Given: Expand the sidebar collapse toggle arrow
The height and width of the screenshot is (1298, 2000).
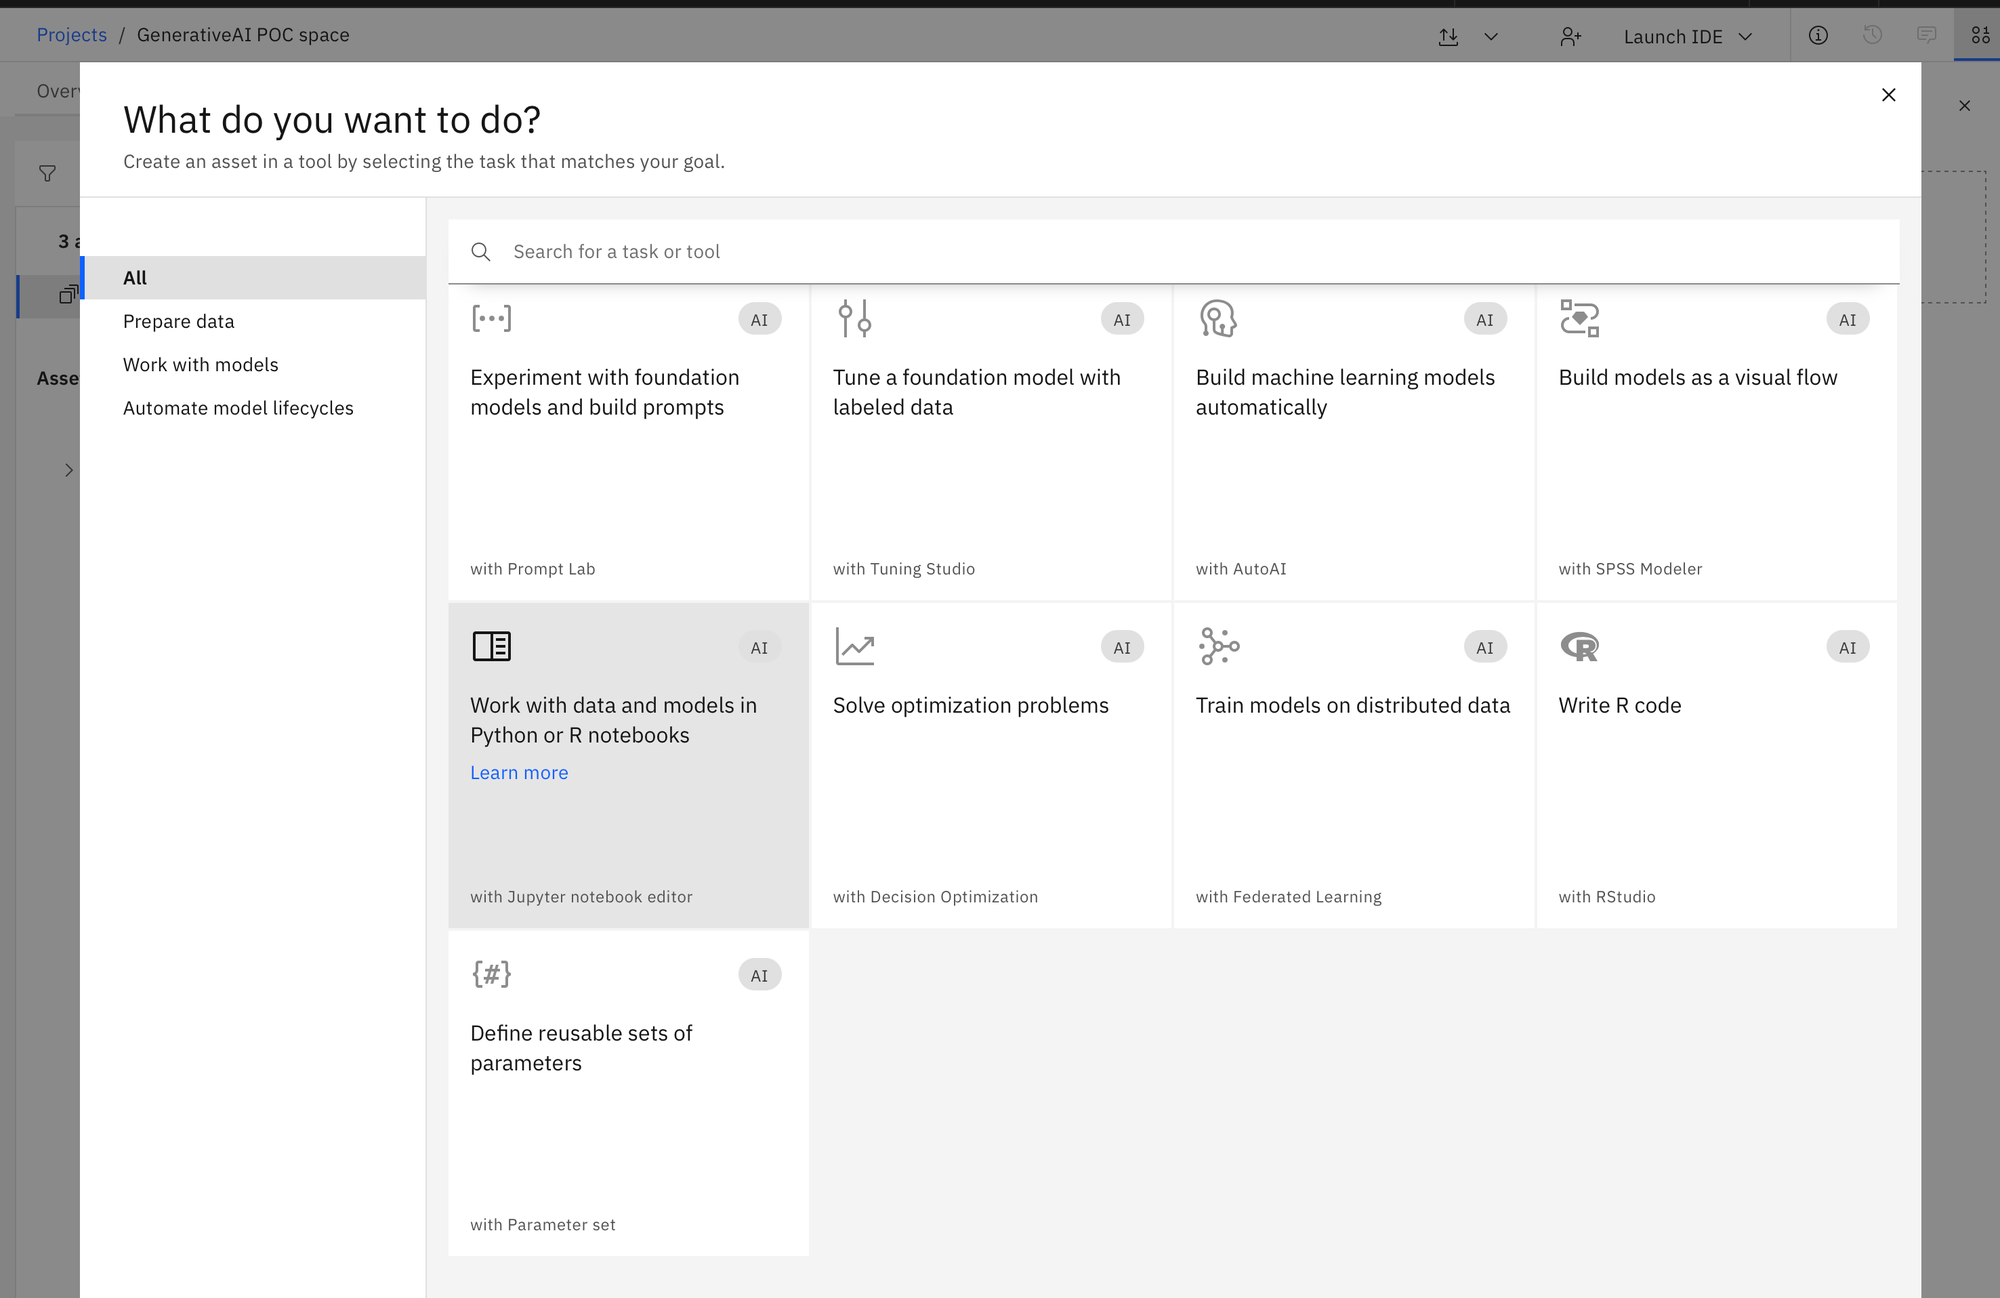Looking at the screenshot, I should tap(69, 470).
